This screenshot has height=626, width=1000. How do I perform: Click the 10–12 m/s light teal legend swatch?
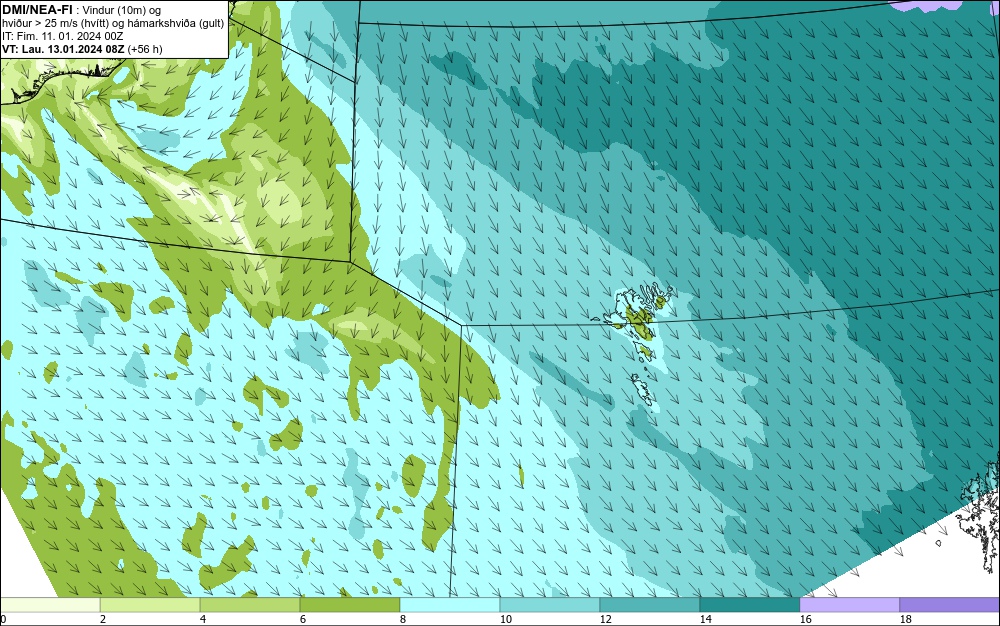click(x=550, y=604)
